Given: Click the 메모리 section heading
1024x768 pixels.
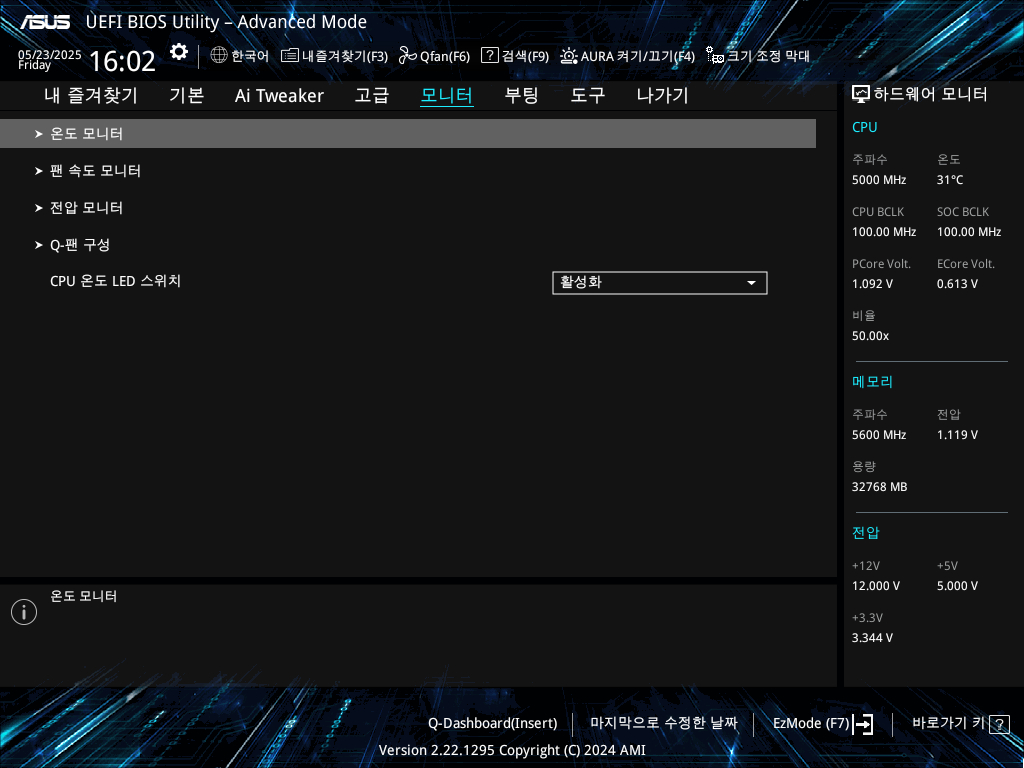Looking at the screenshot, I should tap(872, 382).
